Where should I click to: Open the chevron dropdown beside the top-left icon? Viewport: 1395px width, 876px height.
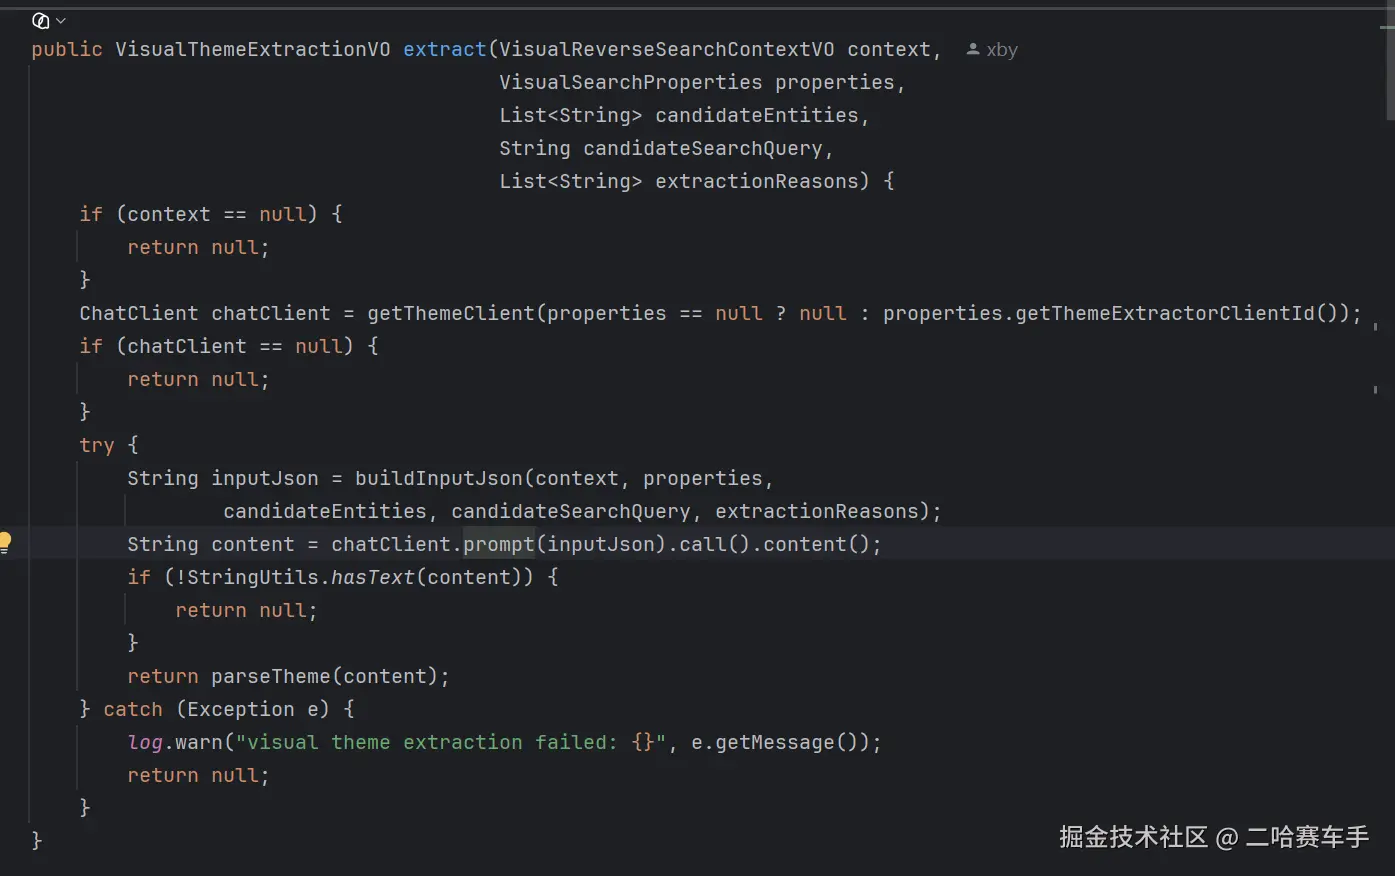tap(61, 21)
